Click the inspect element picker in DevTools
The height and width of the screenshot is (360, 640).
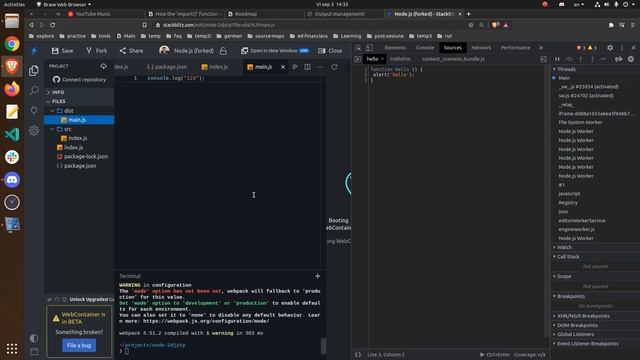tap(358, 48)
